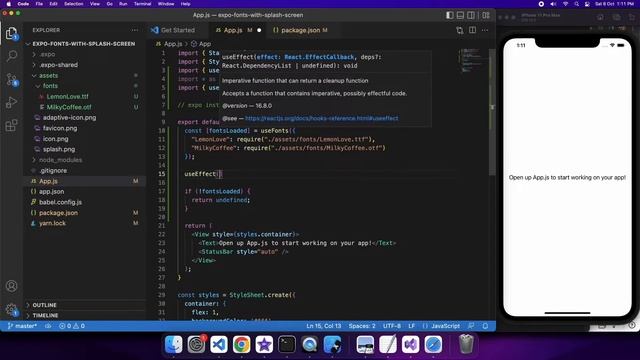The image size is (640, 360).
Task: Open the Manage gear icon
Action: (11, 309)
